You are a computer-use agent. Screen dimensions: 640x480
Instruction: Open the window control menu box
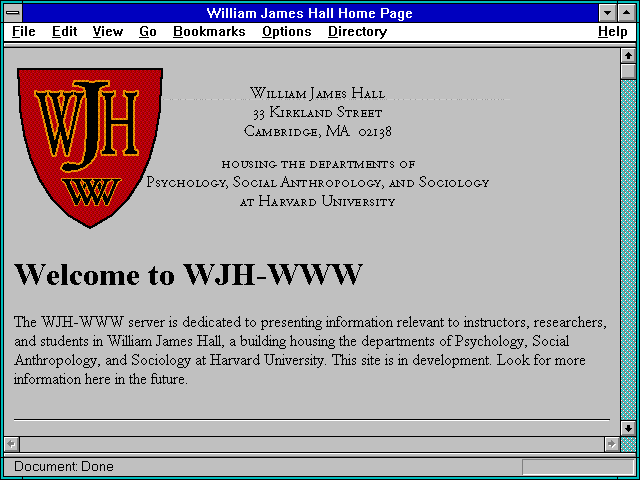pos(13,13)
